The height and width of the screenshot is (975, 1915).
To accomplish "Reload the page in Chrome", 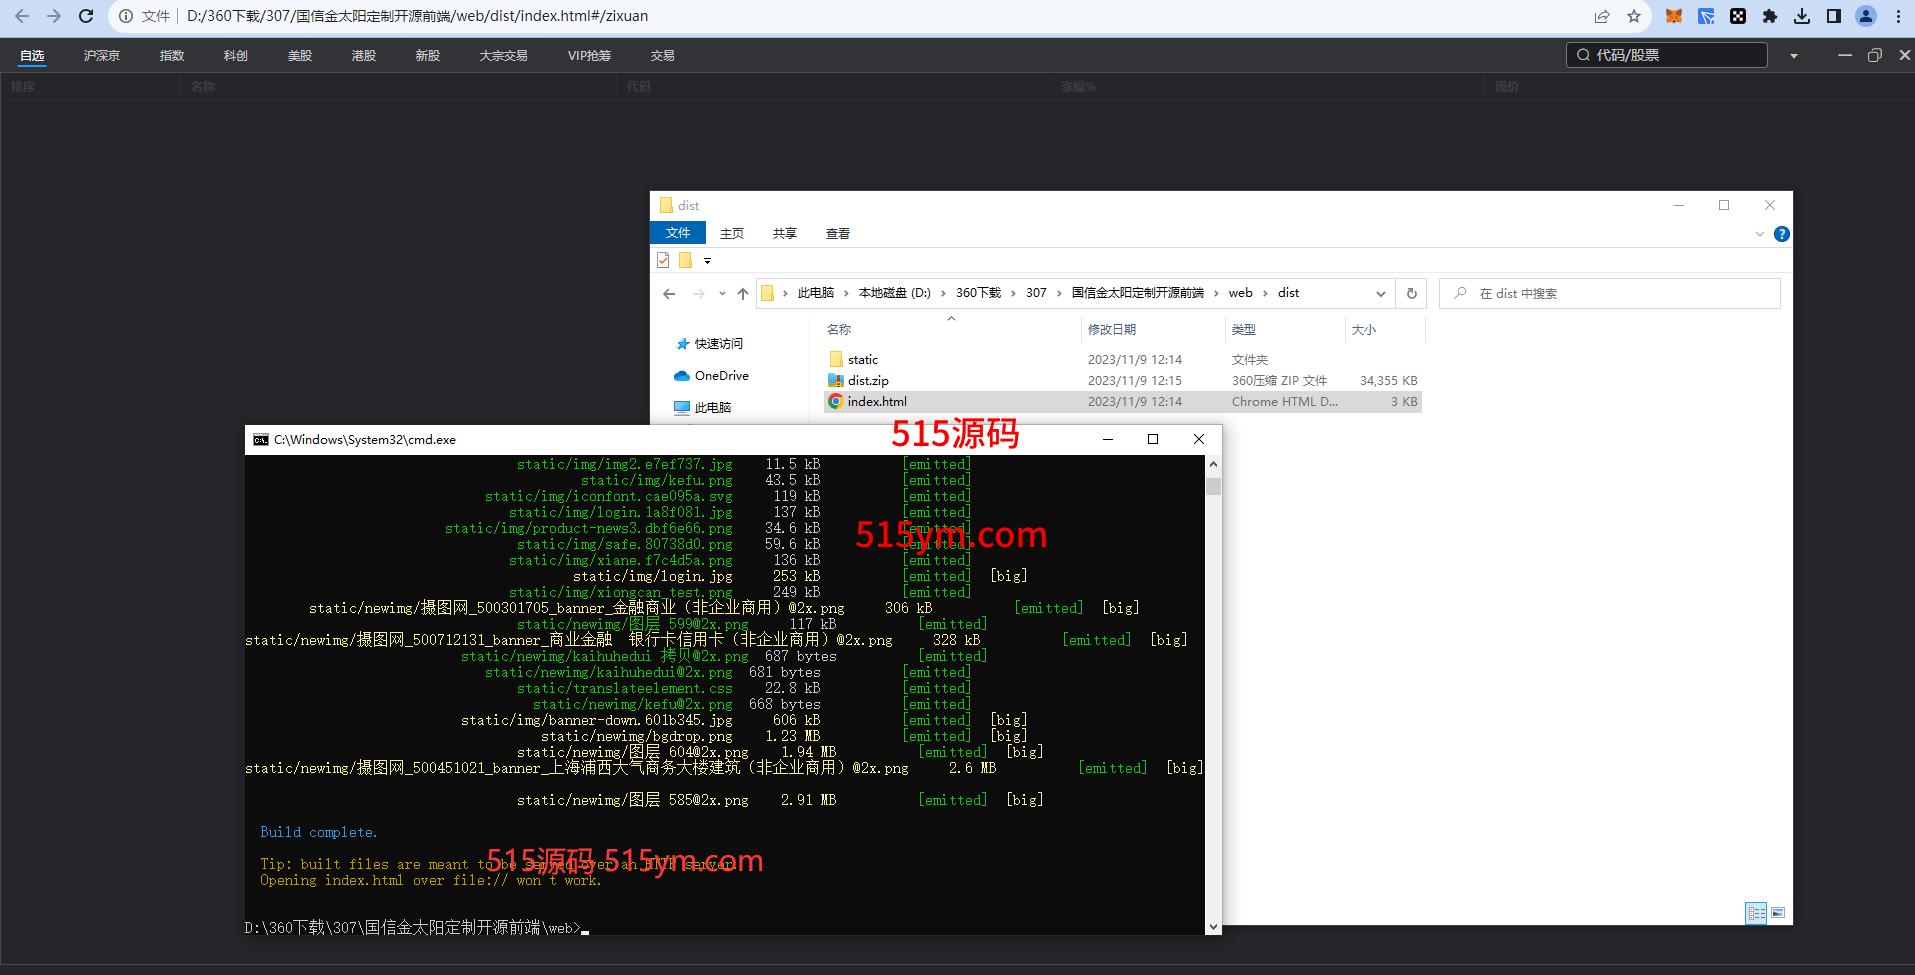I will click(86, 16).
